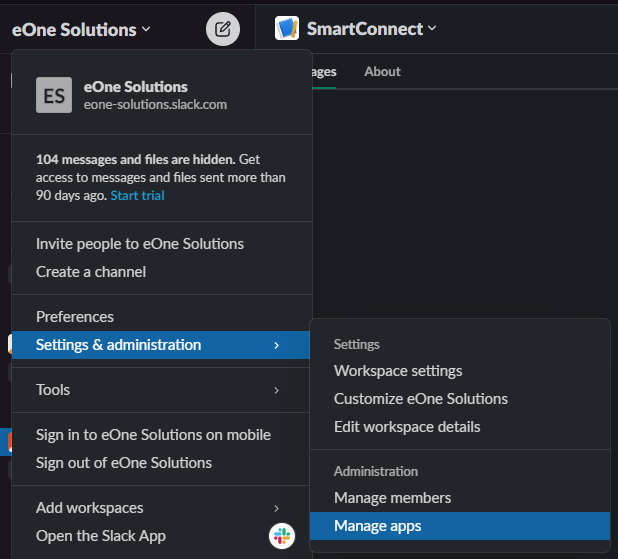The image size is (618, 559).
Task: Click the ES workspace avatar
Action: [54, 95]
